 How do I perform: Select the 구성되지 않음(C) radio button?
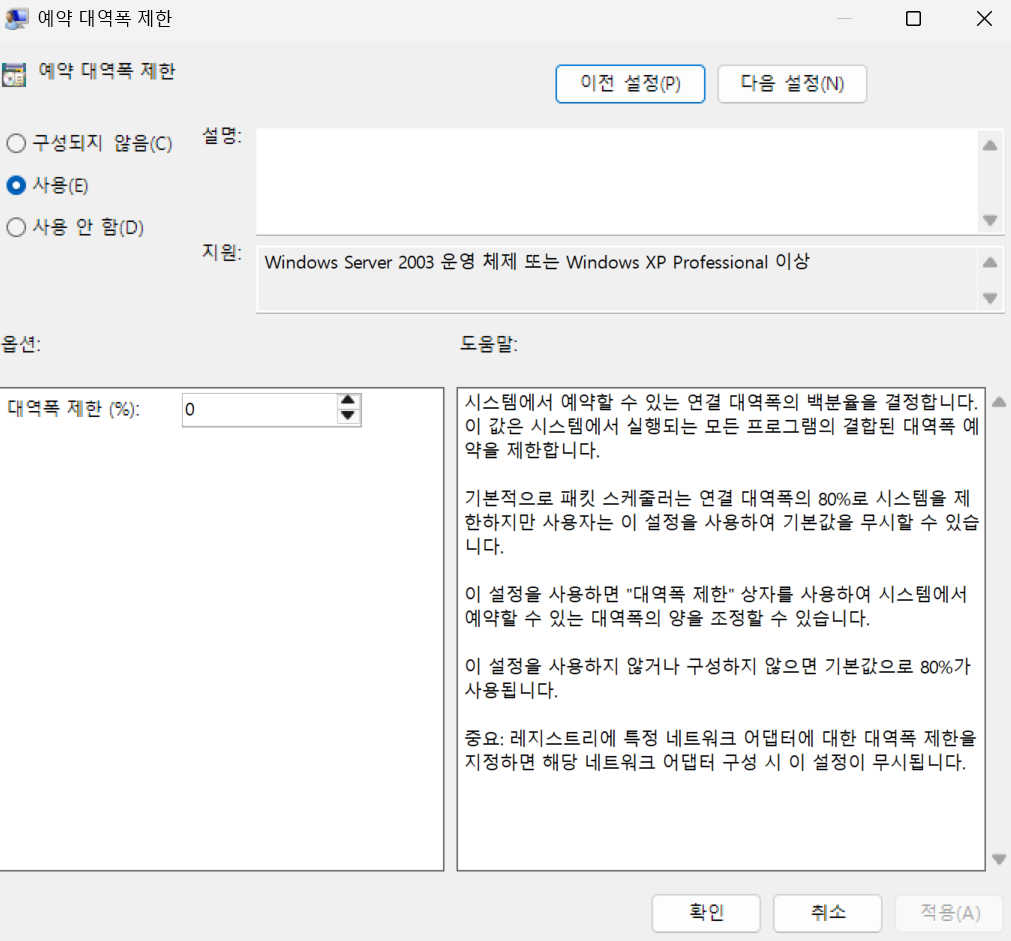click(x=16, y=143)
